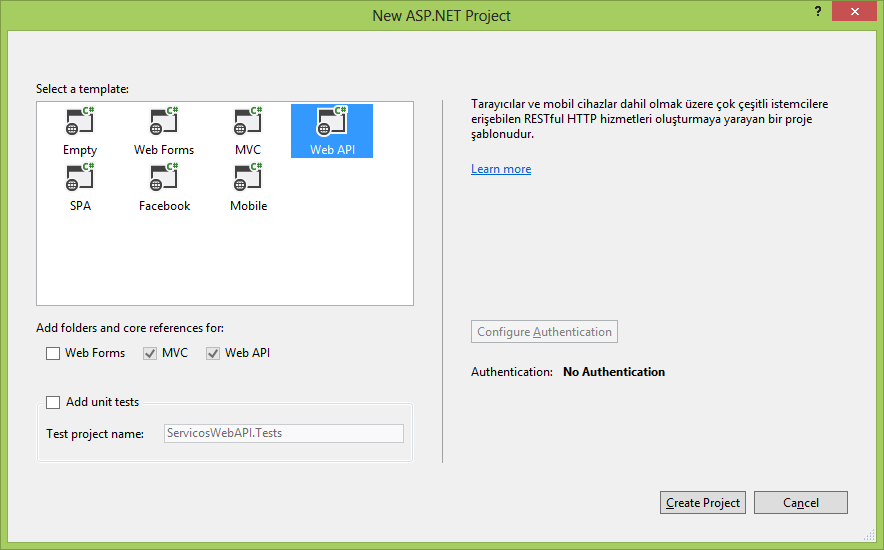Enable the Web Forms references checkbox
Screen dimensions: 884x550
(x=53, y=353)
